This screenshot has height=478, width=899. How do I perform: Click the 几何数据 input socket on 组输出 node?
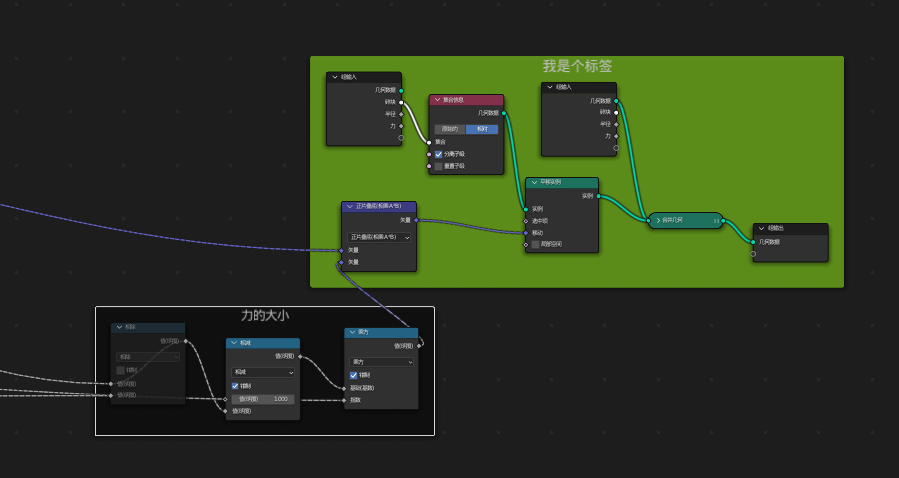(753, 241)
